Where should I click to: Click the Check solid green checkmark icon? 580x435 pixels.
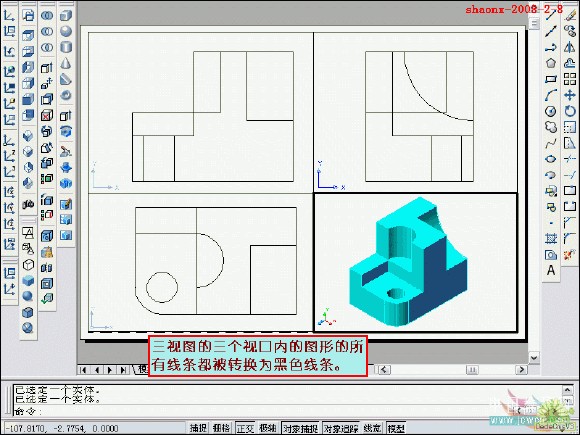[x=47, y=299]
